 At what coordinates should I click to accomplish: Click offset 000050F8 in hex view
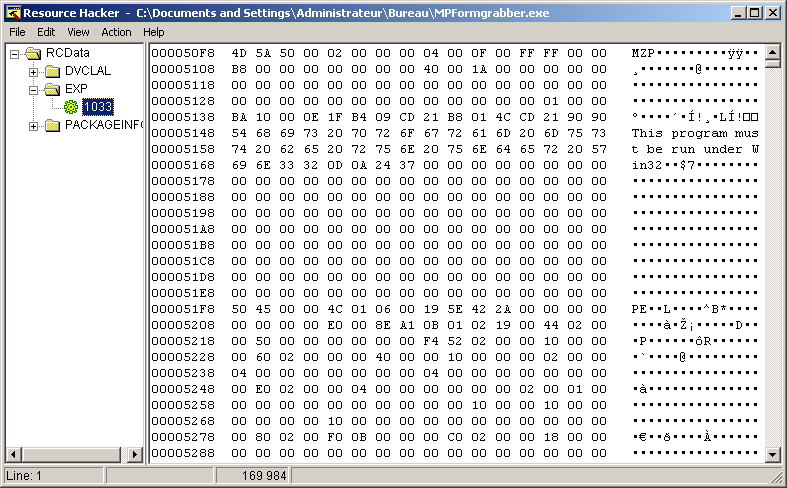(x=183, y=53)
